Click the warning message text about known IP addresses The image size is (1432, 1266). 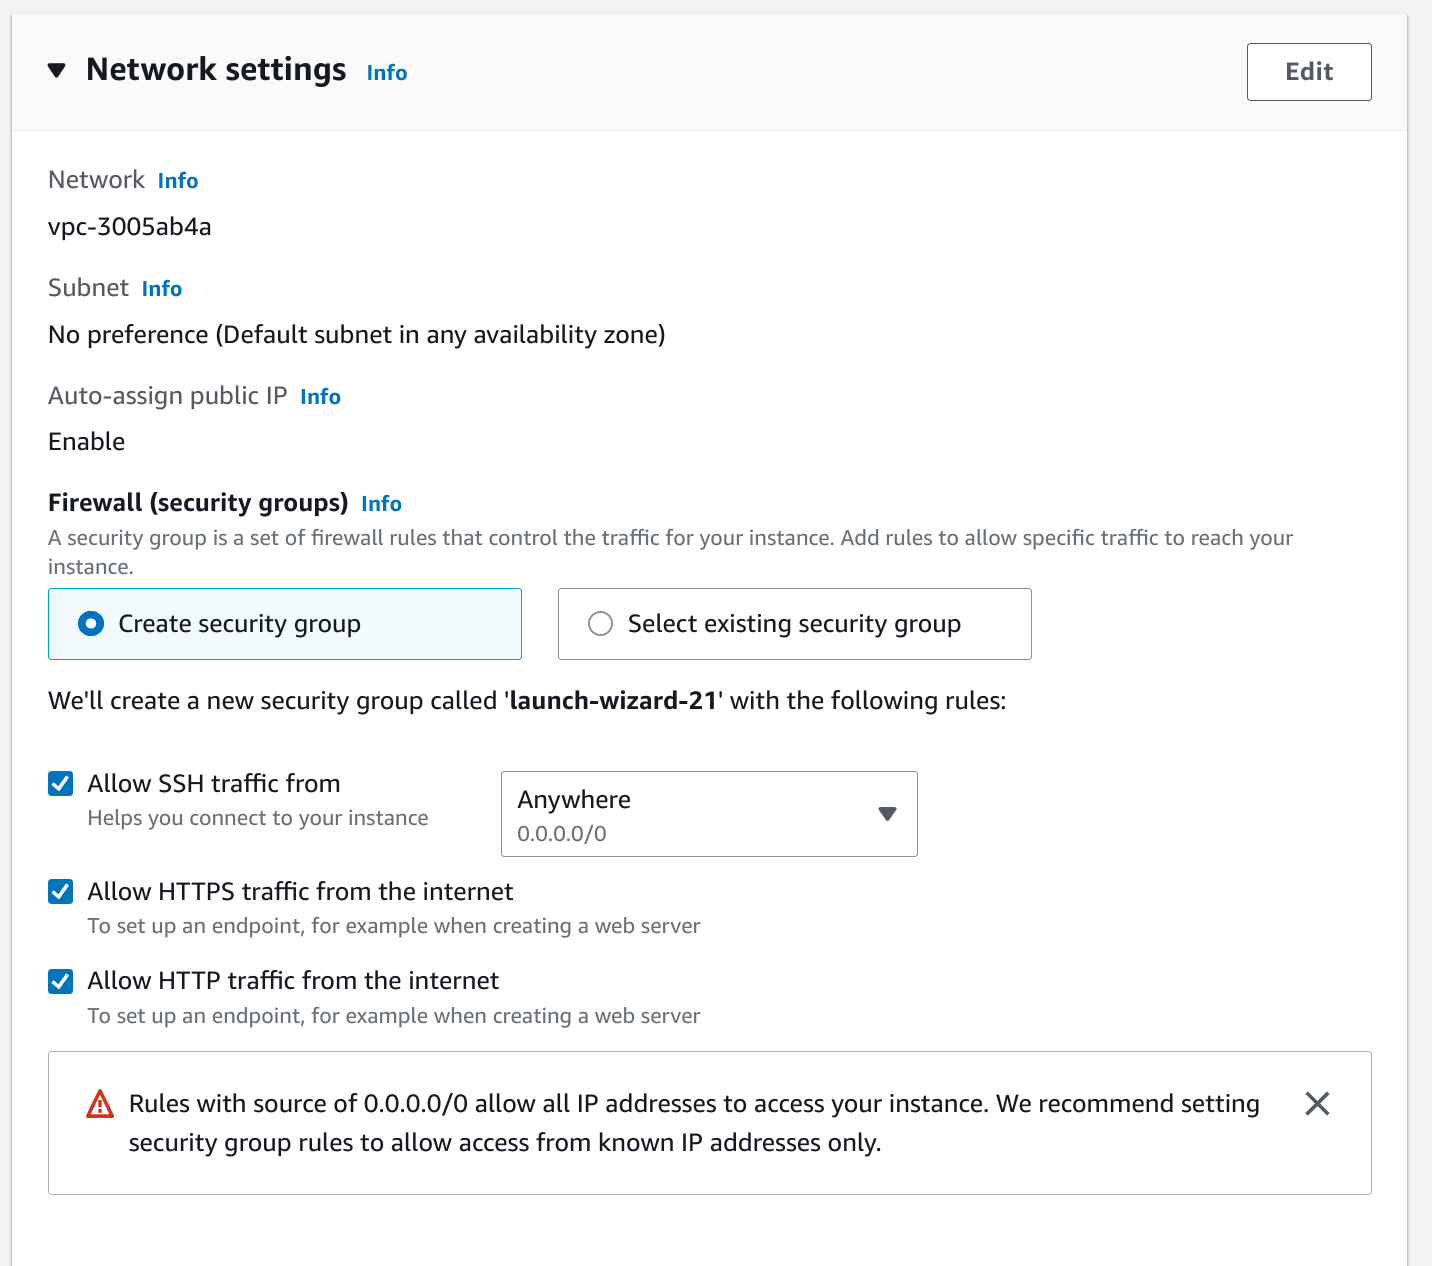click(x=694, y=1123)
